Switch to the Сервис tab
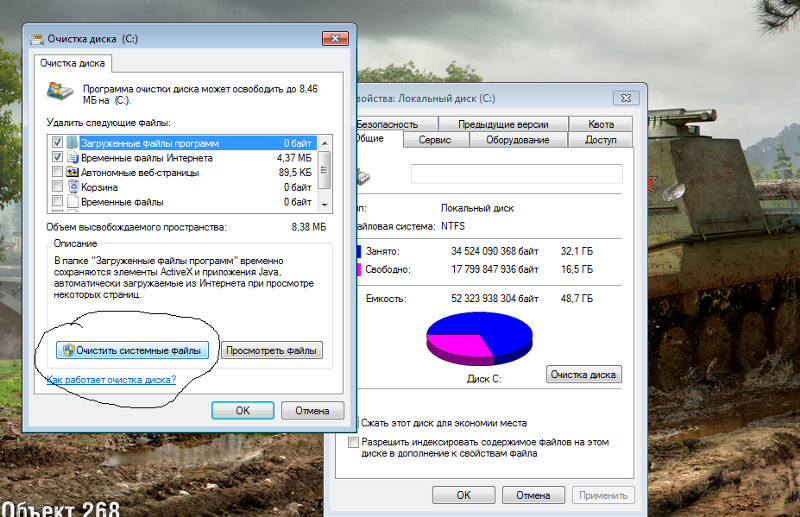This screenshot has height=517, width=800. [x=435, y=140]
